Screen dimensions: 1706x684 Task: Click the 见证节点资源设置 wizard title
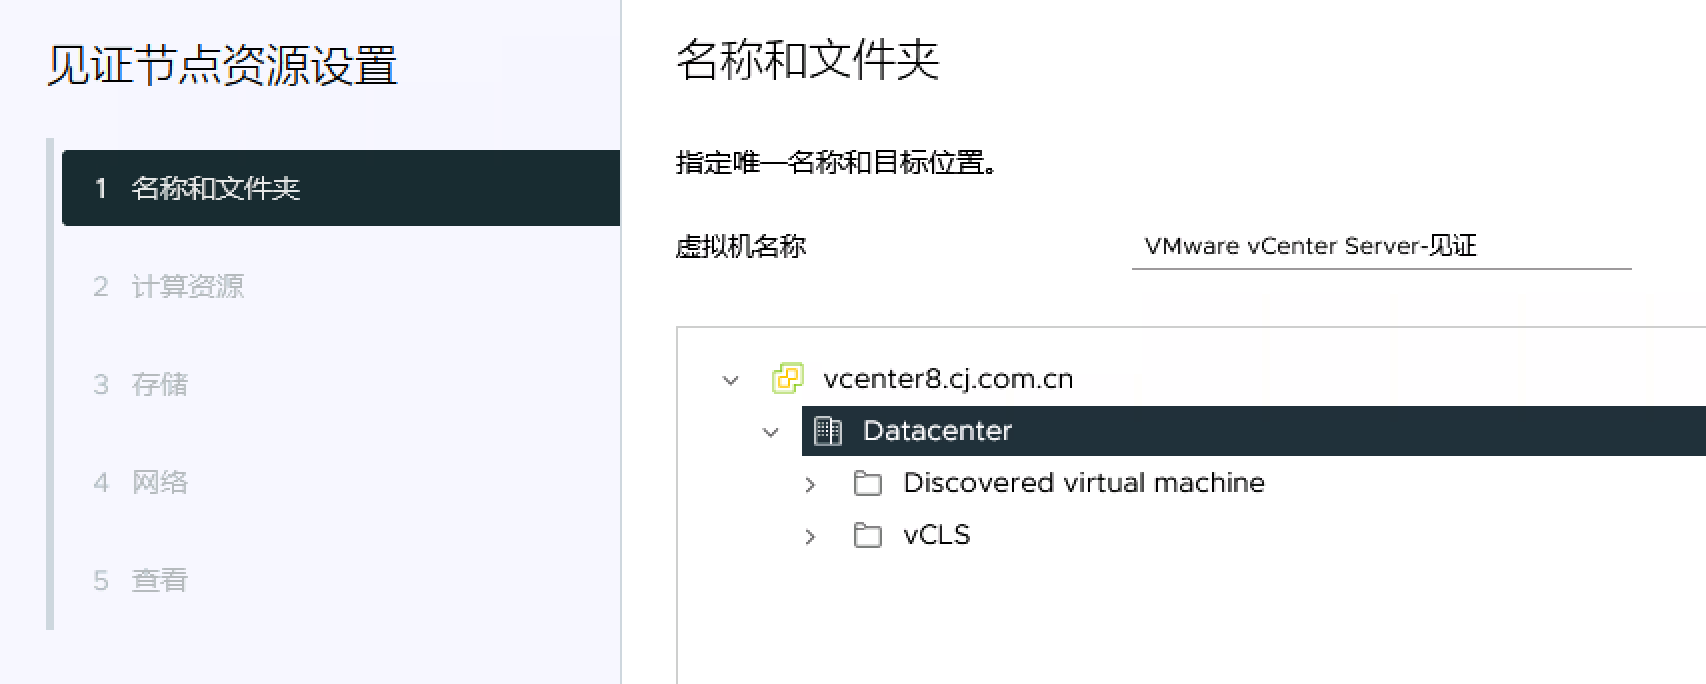coord(222,66)
